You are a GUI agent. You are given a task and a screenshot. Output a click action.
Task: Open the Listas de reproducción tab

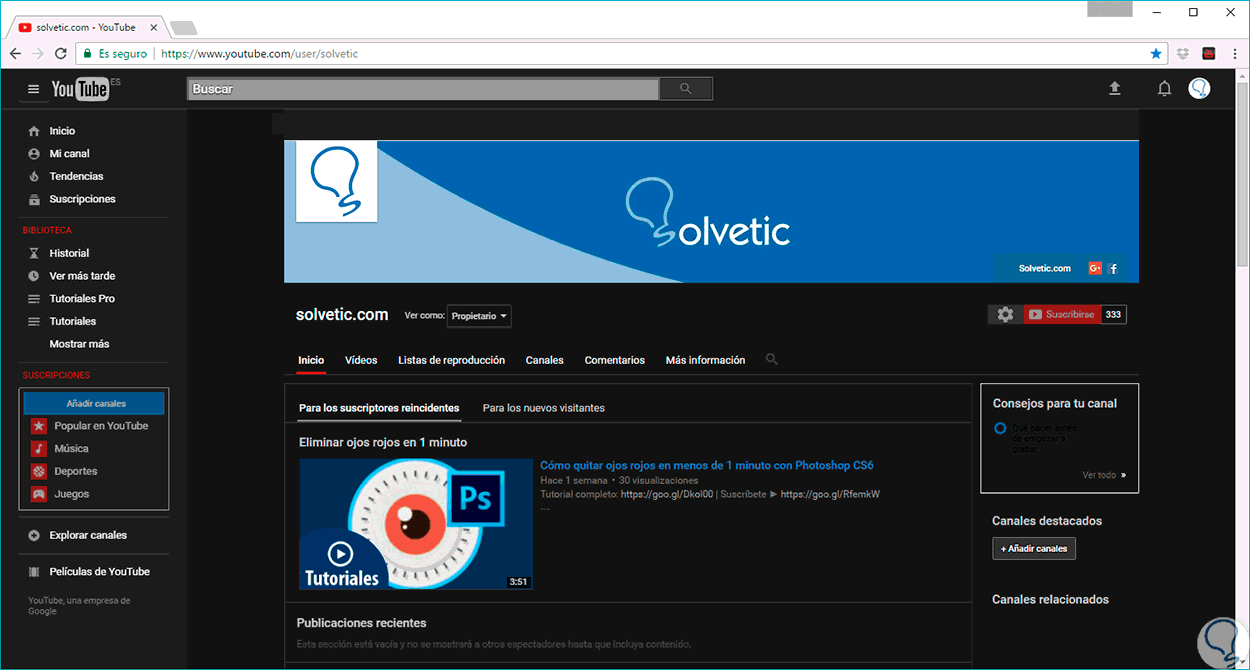451,360
